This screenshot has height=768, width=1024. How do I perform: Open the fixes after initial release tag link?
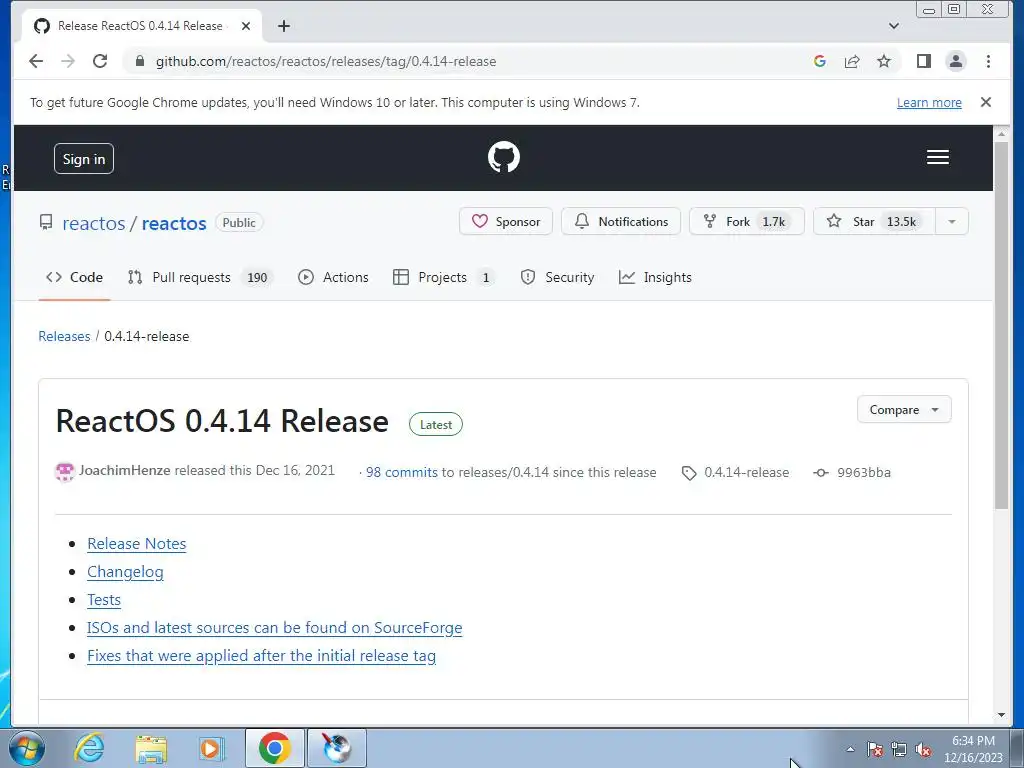click(261, 656)
